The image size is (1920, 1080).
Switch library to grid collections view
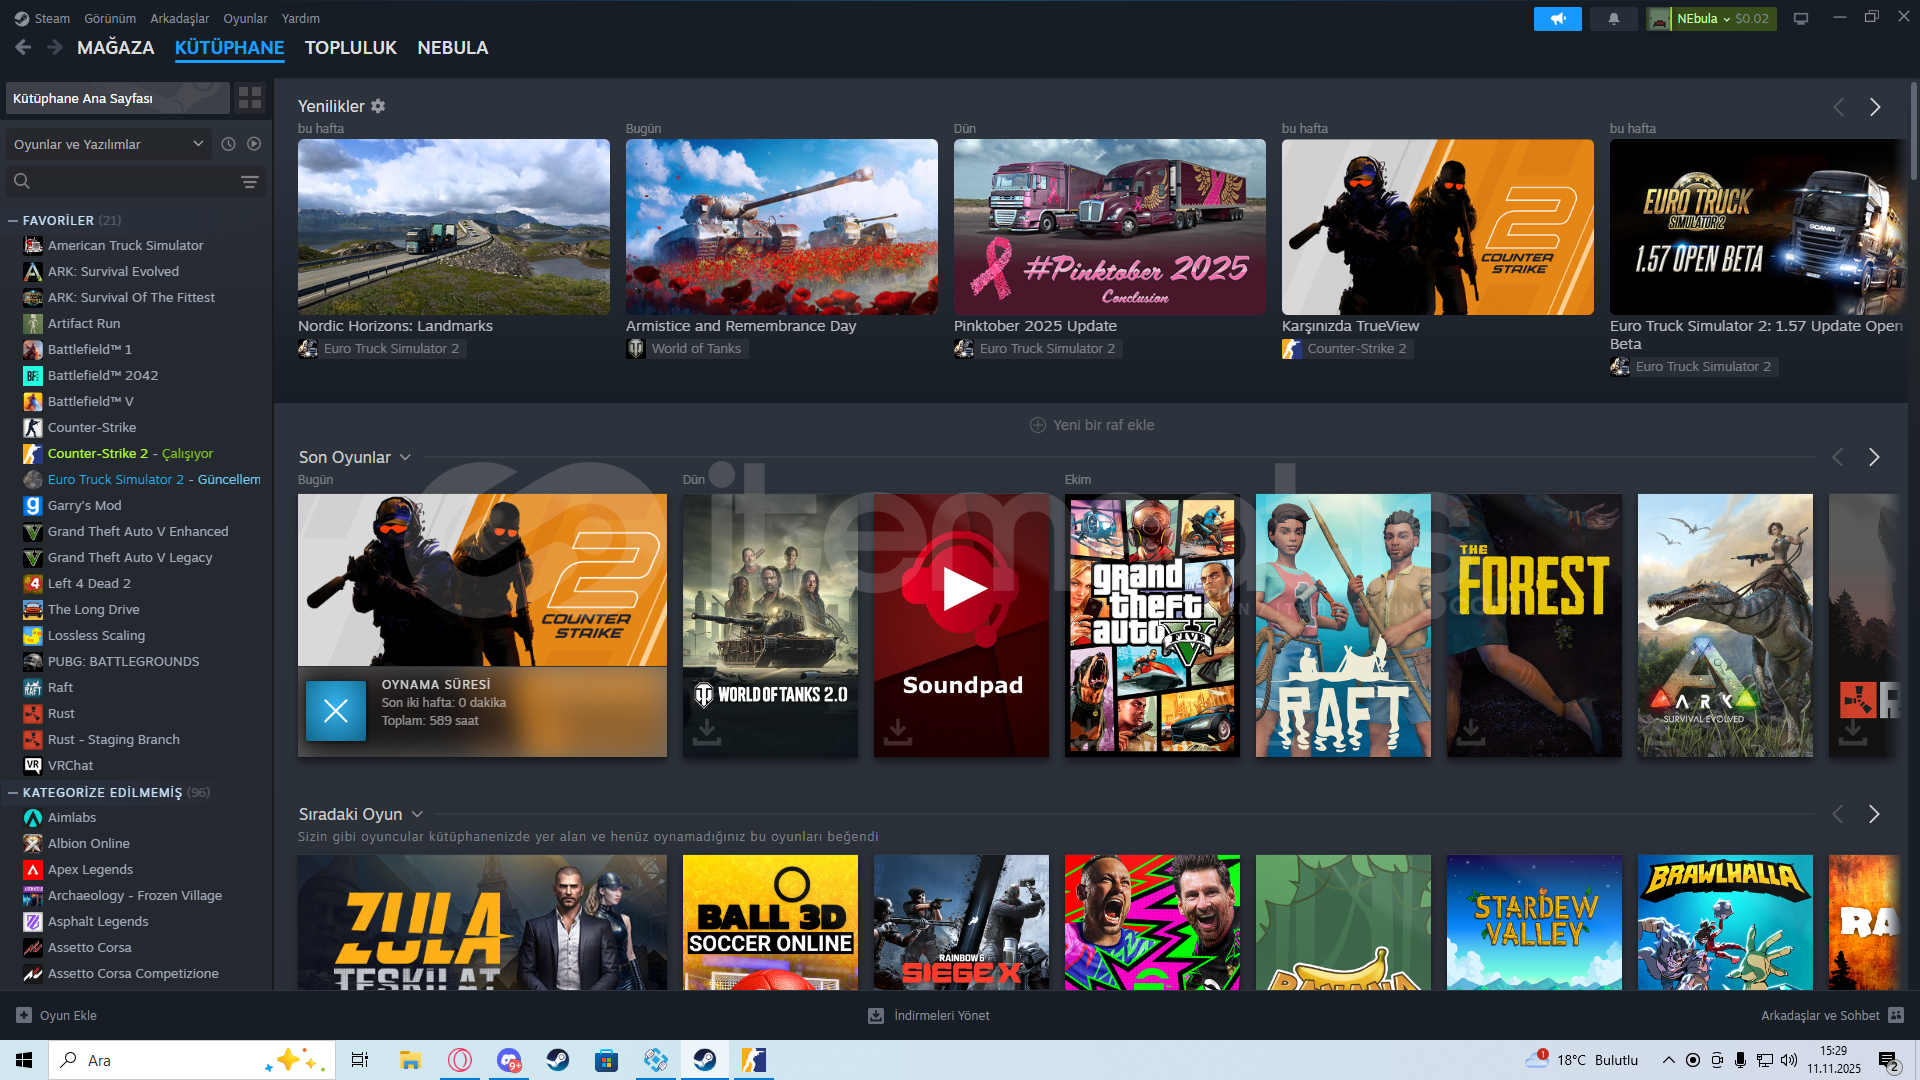coord(250,98)
